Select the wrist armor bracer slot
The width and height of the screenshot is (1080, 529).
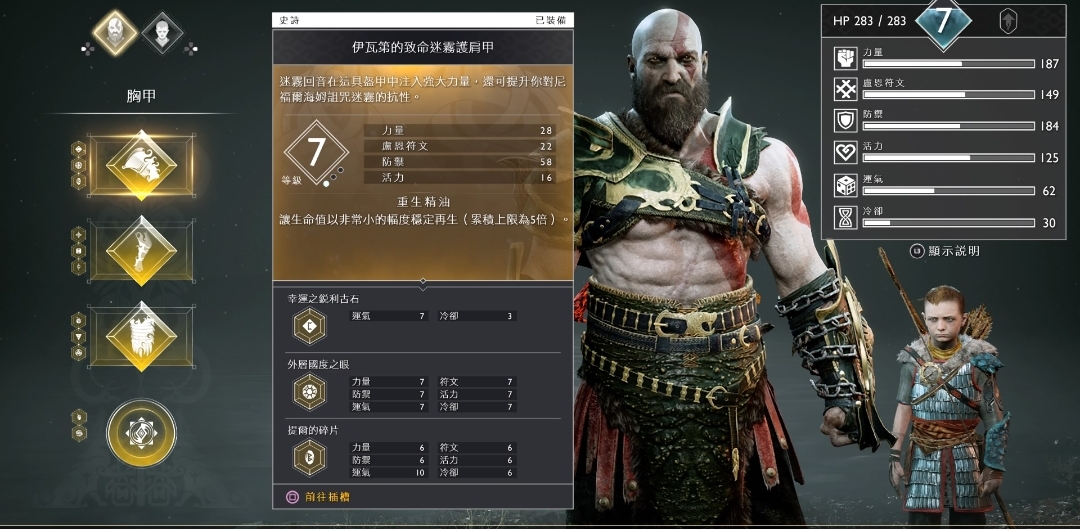click(141, 251)
